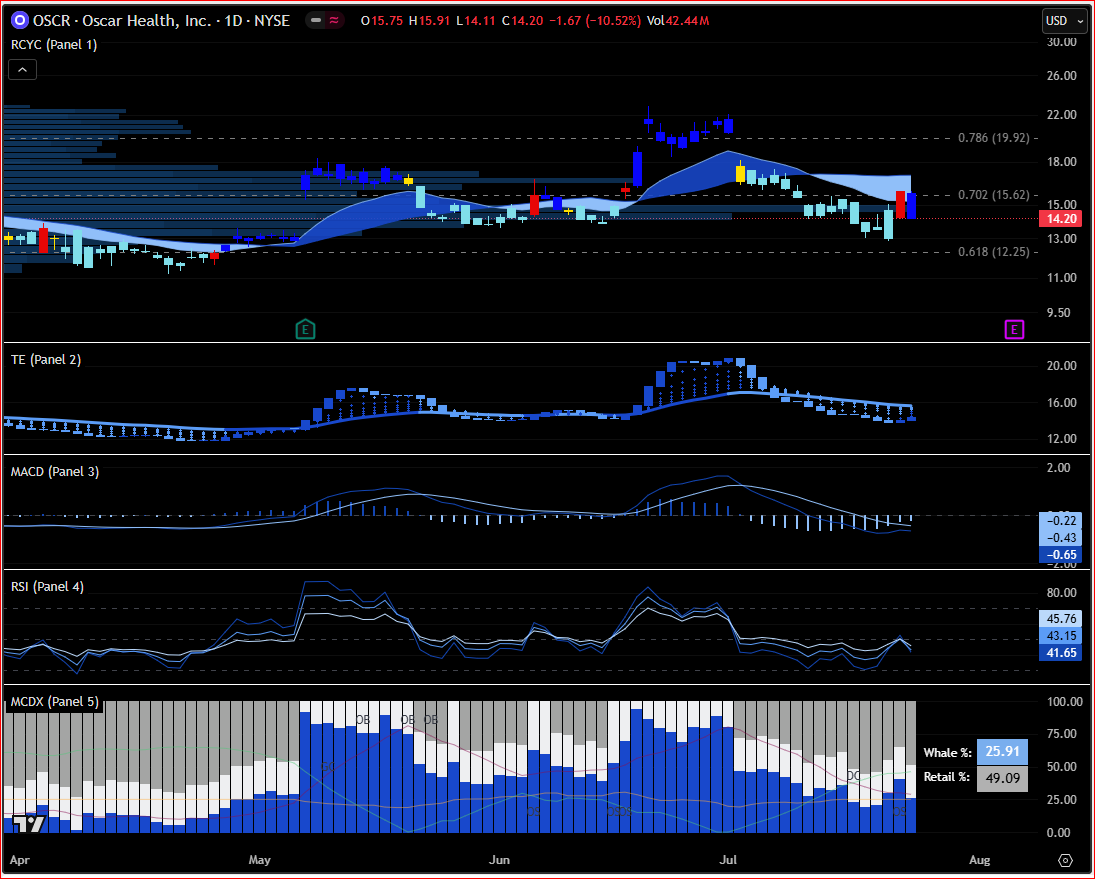1095x879 pixels.
Task: Click the MACD value label -0.43
Action: (1061, 538)
